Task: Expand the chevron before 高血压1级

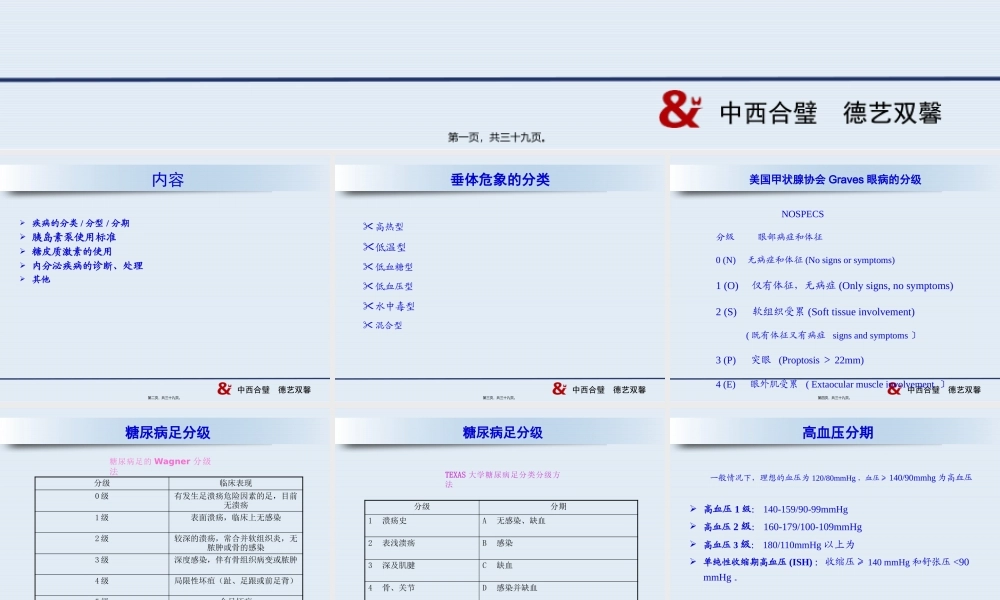Action: (691, 507)
